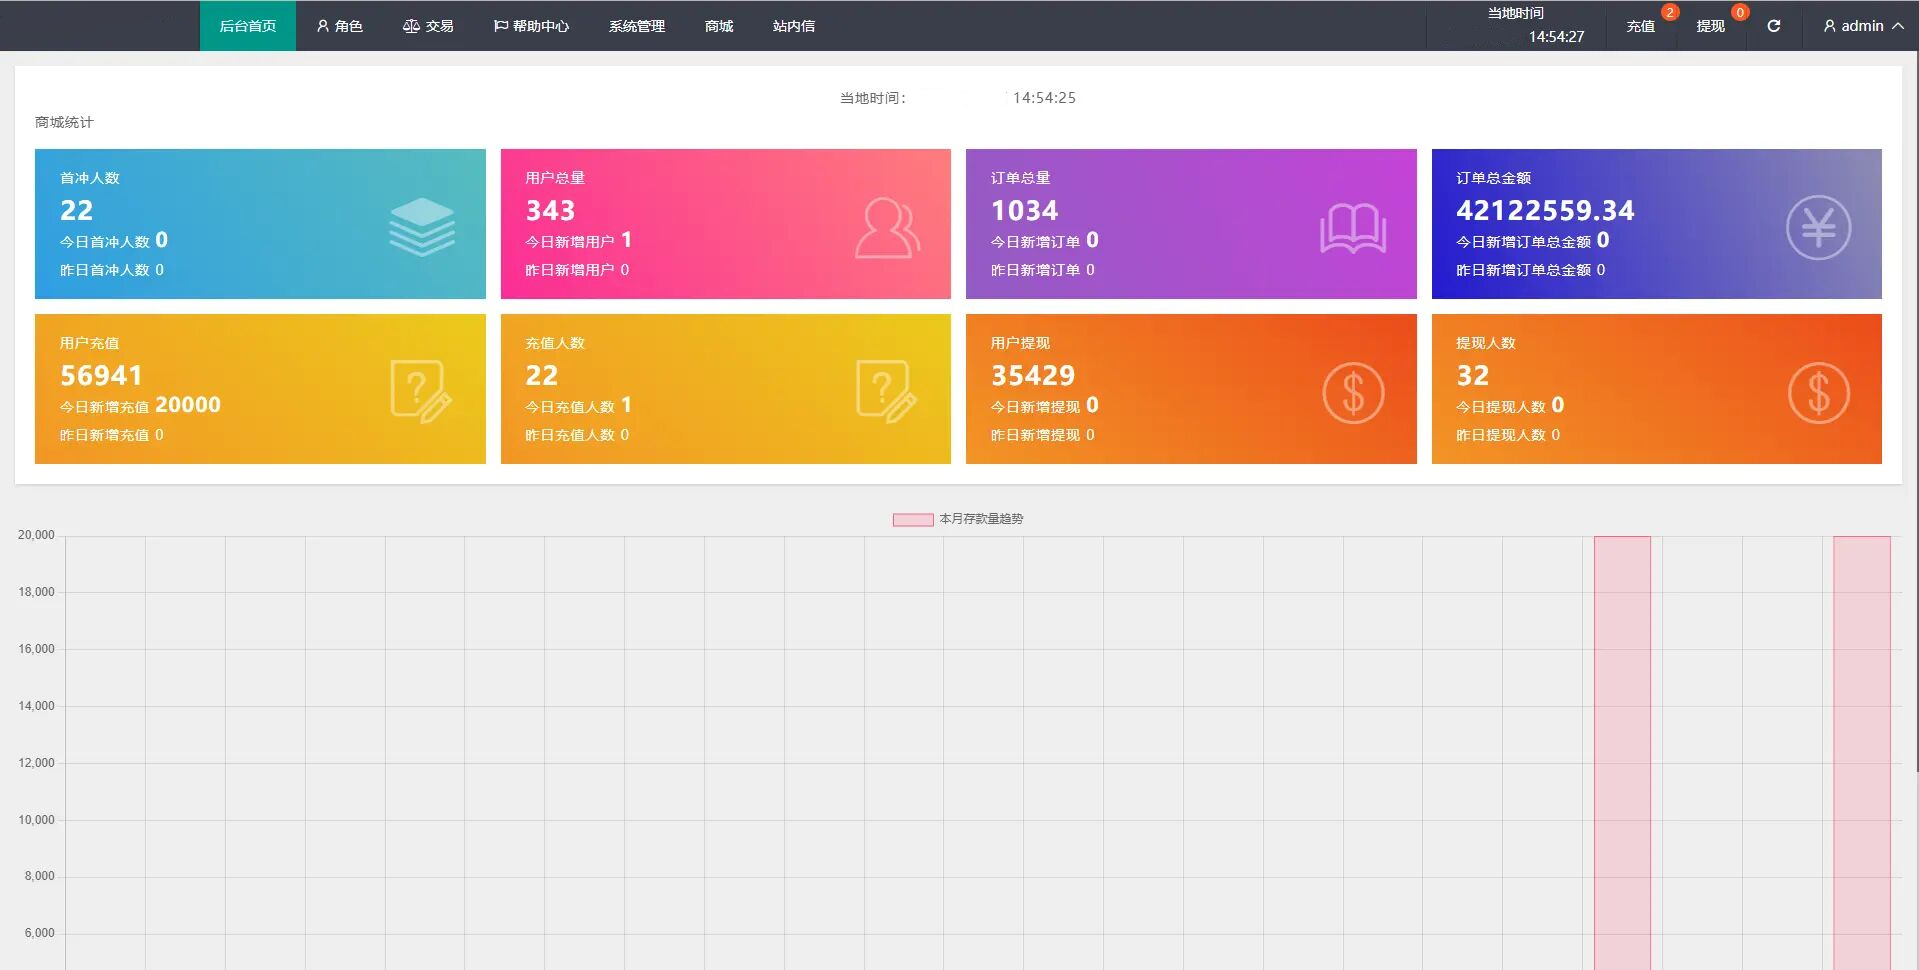Click the yen icon on 订单总金额 card

(x=1818, y=227)
